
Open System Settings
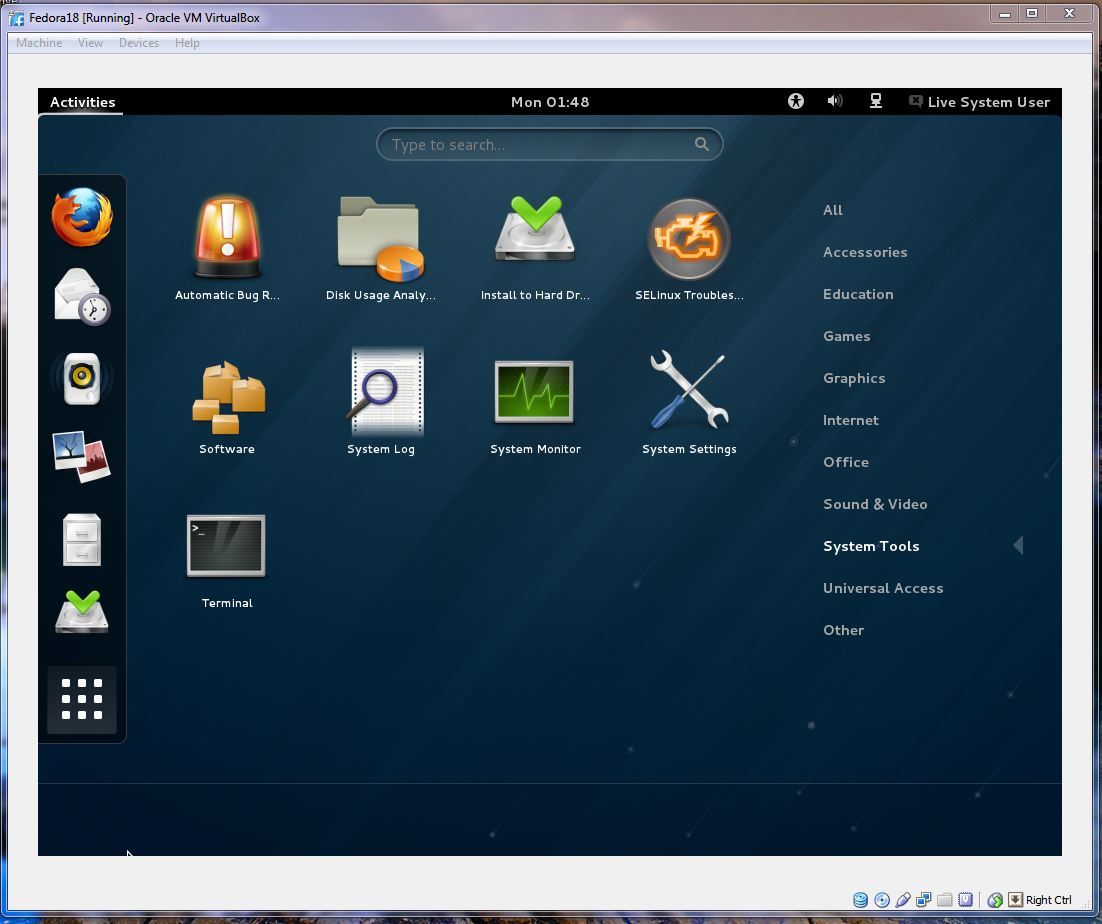688,390
